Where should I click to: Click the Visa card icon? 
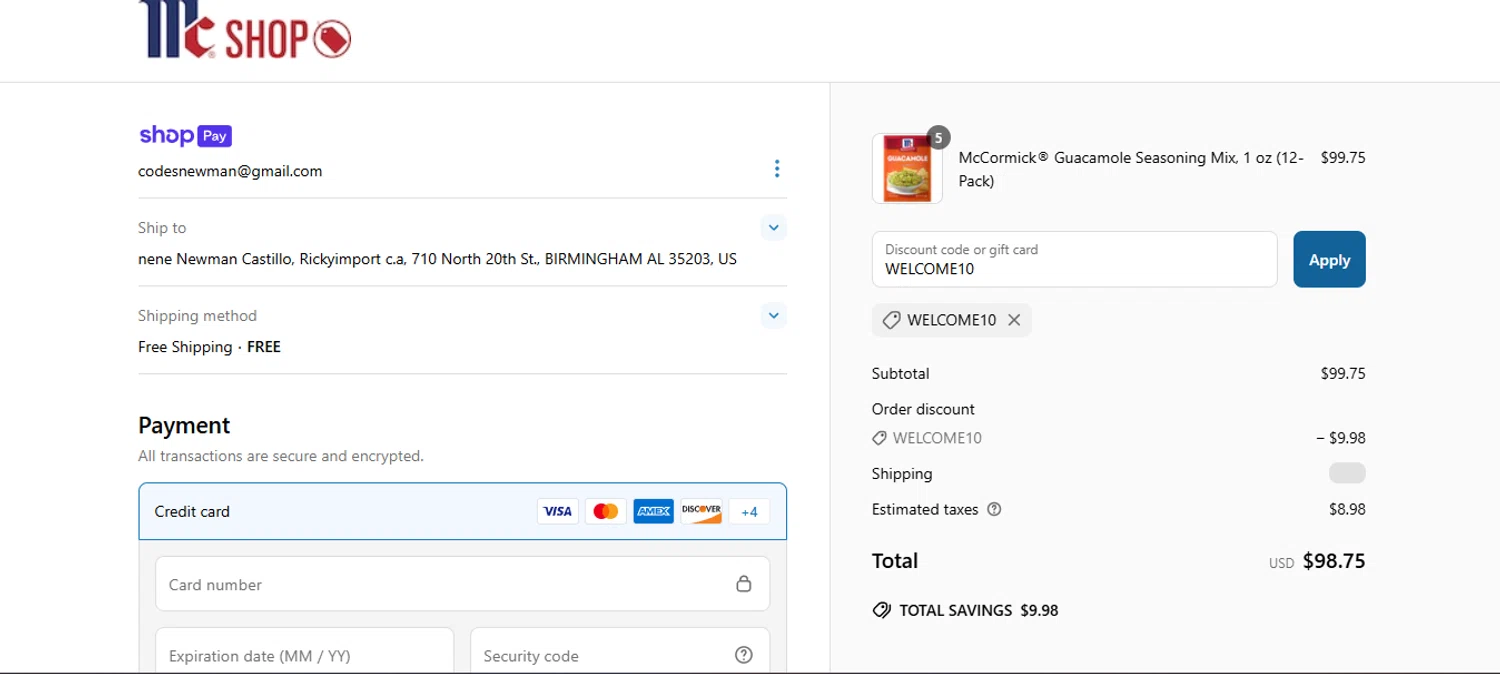pos(557,511)
